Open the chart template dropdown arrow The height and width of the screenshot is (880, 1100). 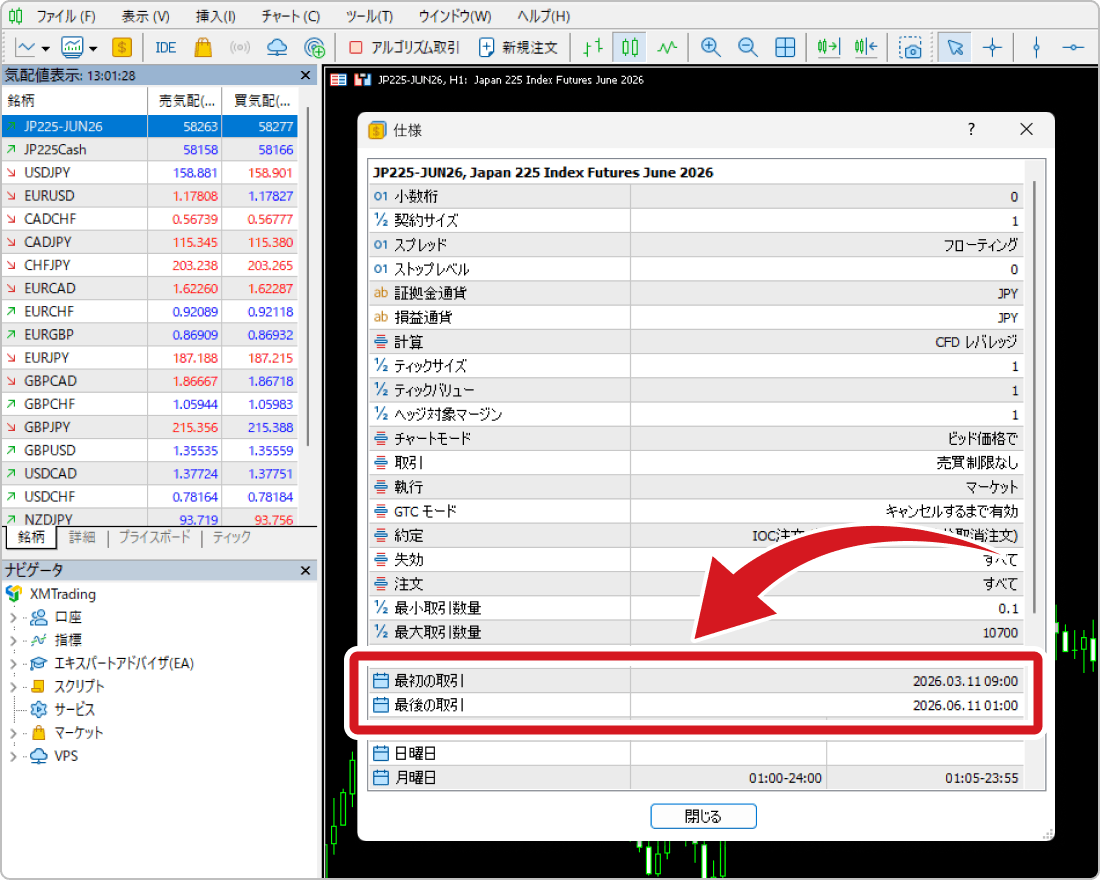coord(93,47)
